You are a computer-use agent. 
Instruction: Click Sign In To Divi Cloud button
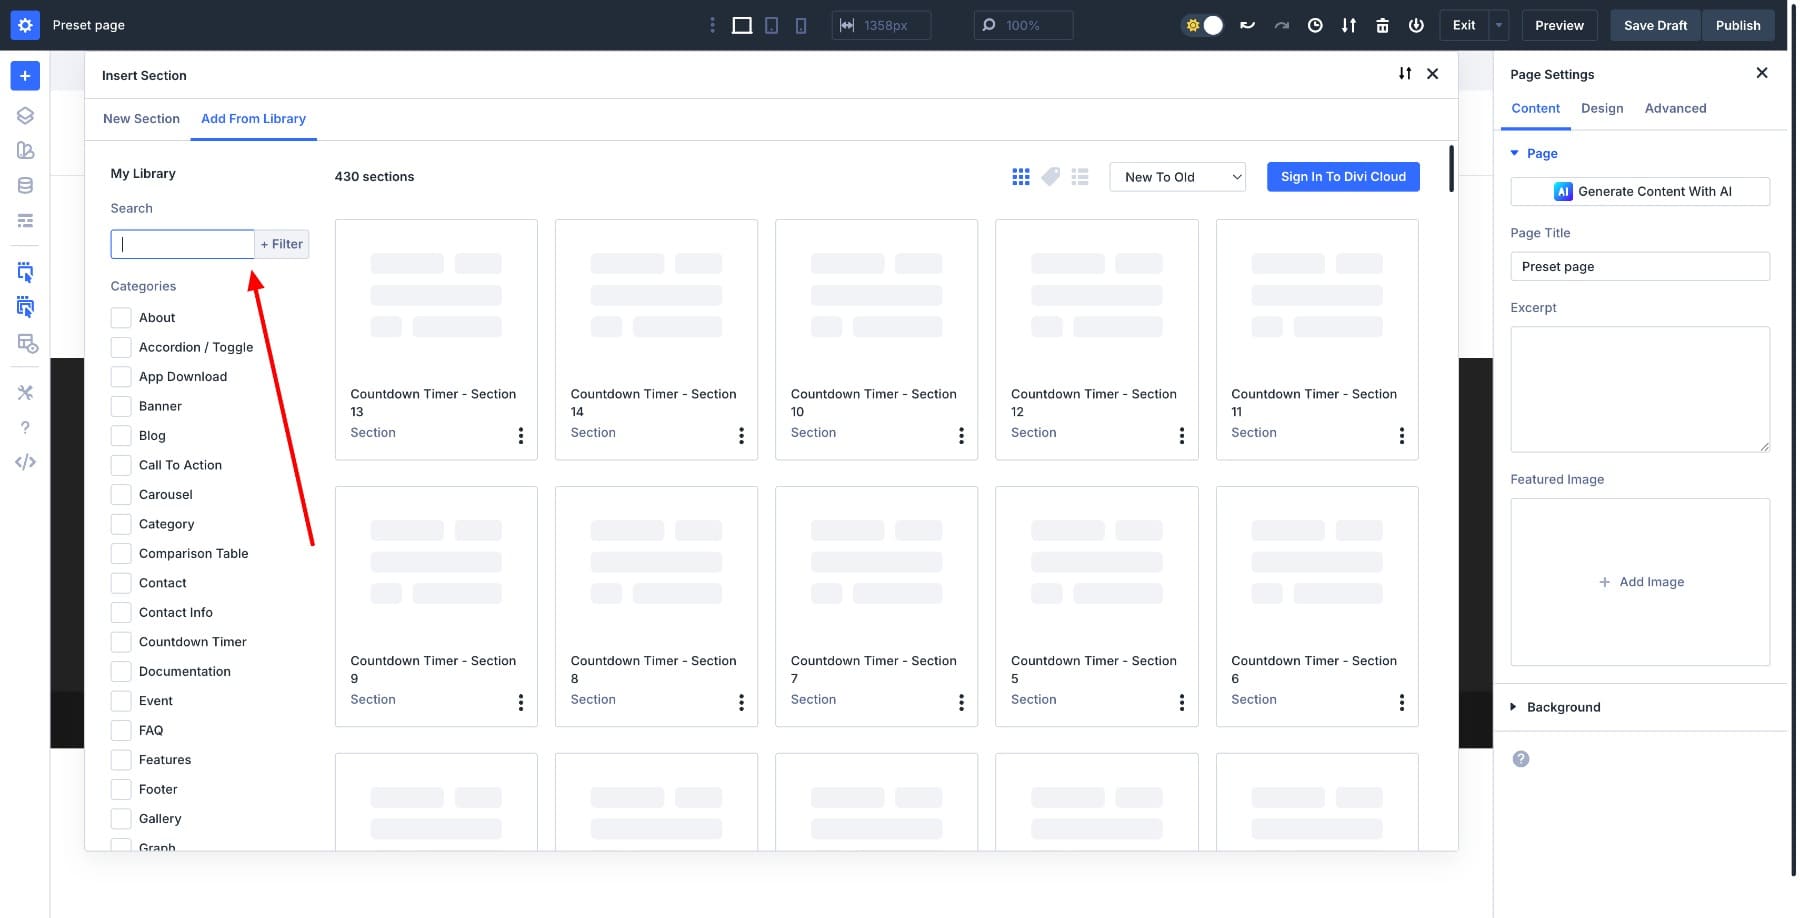coord(1343,177)
